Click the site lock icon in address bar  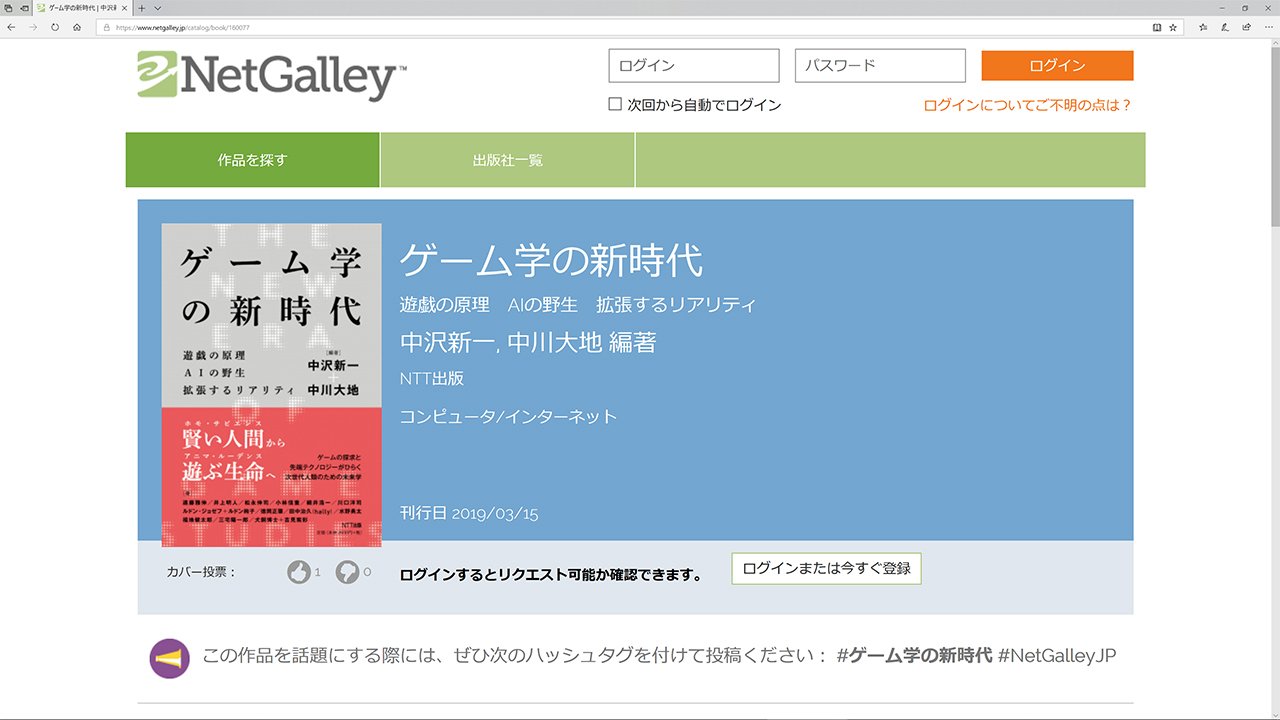105,27
